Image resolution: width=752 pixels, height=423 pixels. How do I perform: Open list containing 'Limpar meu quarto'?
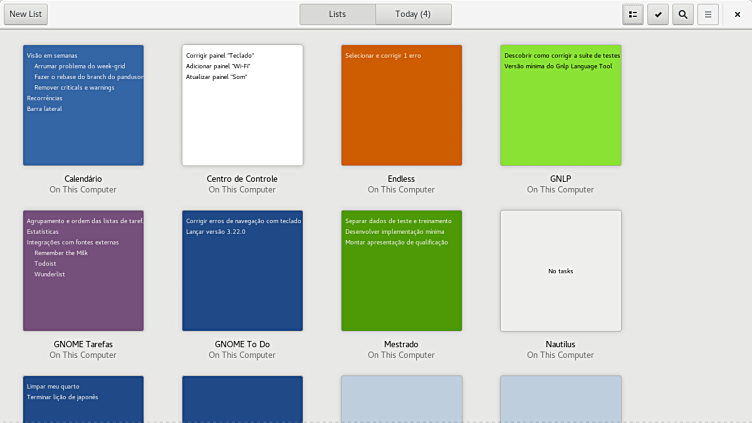(83, 398)
